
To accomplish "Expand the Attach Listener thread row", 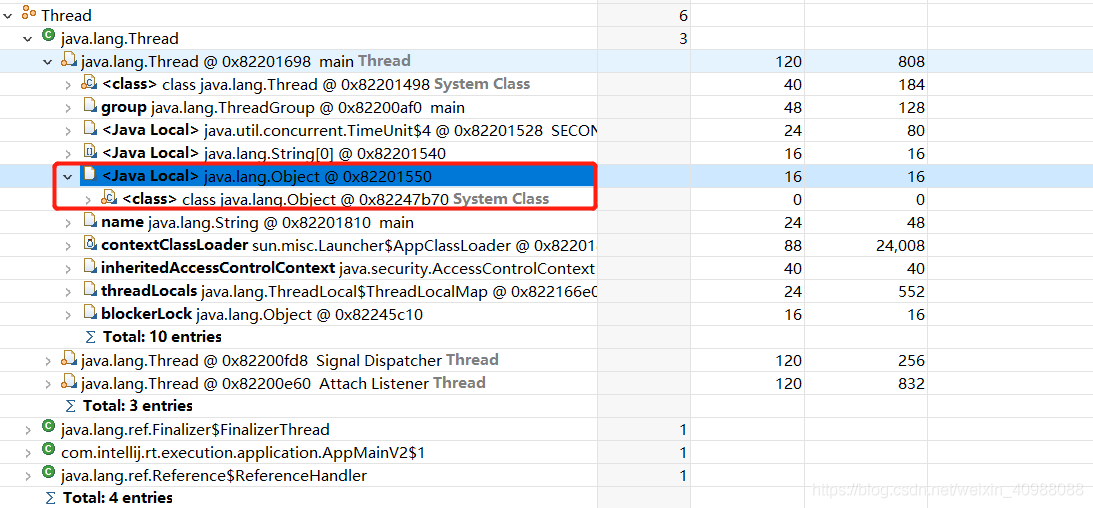I will (48, 384).
